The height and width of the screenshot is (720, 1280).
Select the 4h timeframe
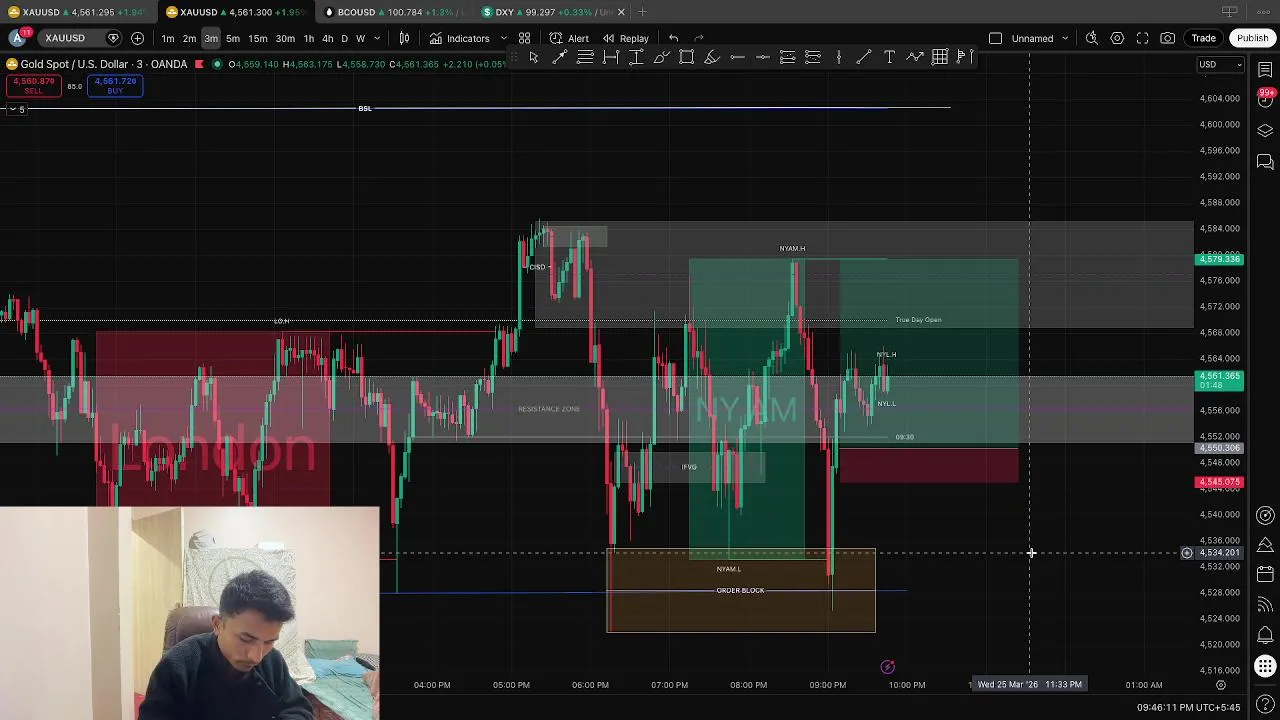(327, 38)
